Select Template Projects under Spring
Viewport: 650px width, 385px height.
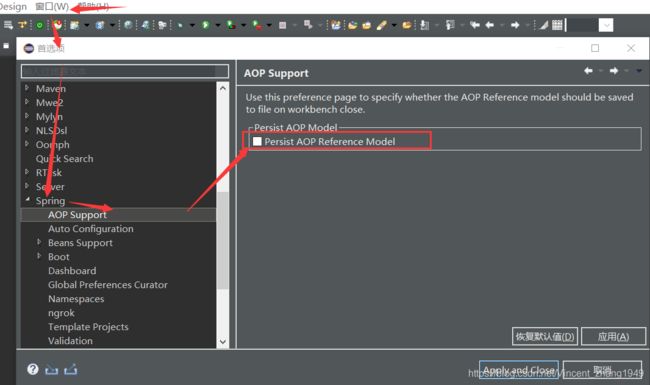[x=88, y=327]
